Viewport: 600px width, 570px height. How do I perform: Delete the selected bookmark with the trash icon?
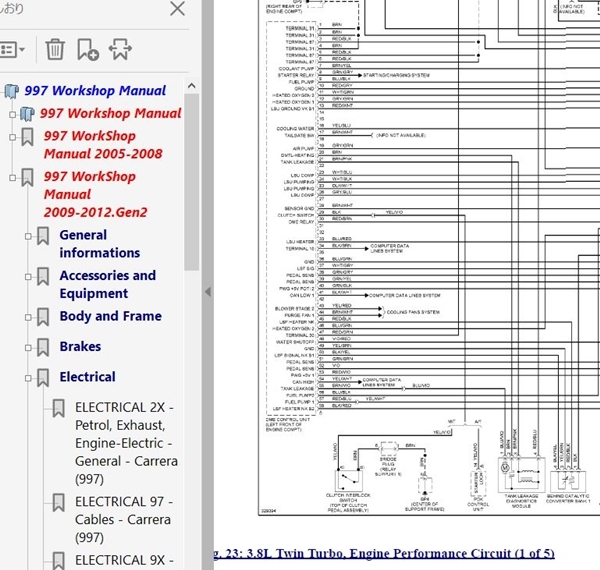pos(55,49)
